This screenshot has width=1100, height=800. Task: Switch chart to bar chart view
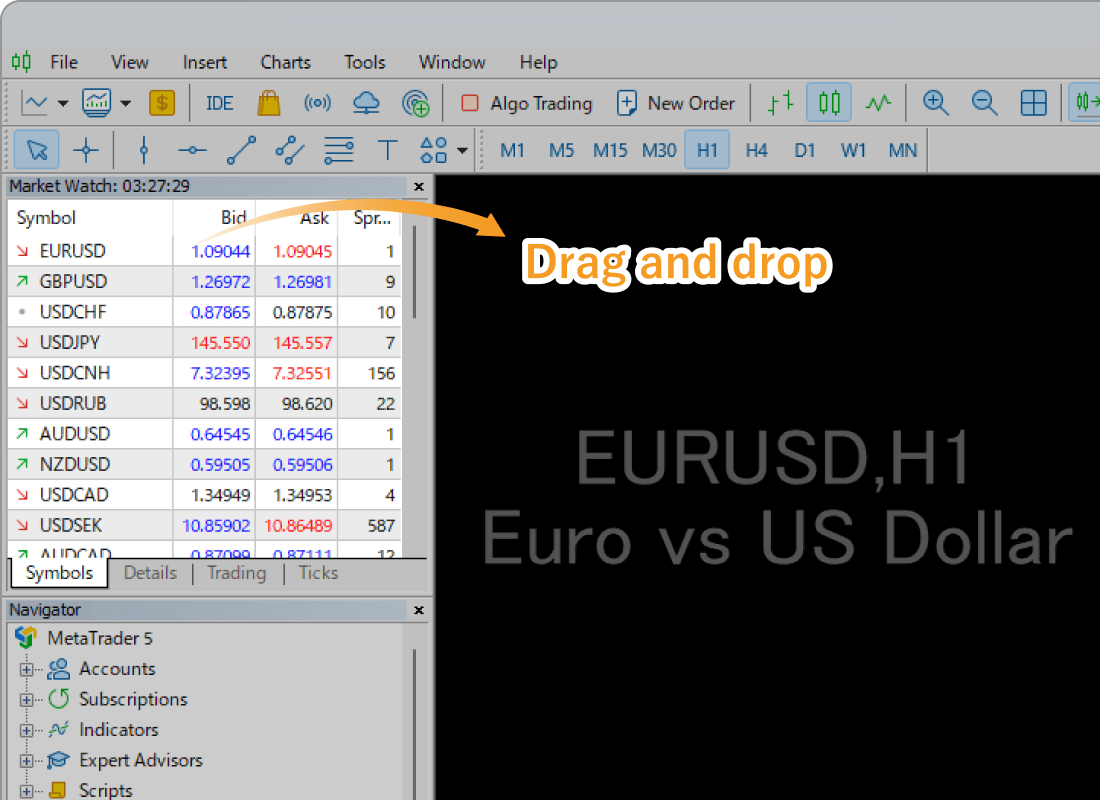[781, 103]
